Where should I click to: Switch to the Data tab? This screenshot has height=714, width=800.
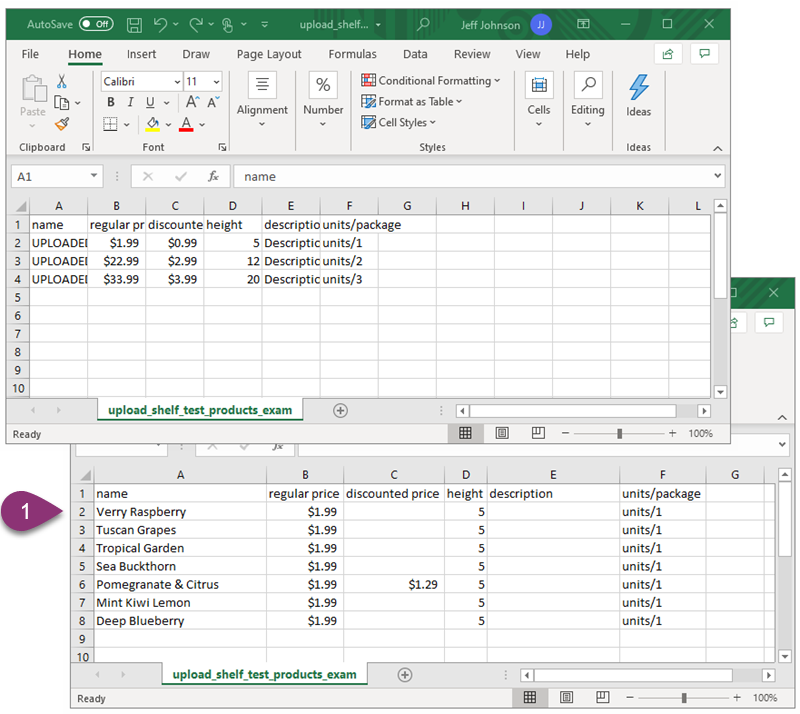415,54
